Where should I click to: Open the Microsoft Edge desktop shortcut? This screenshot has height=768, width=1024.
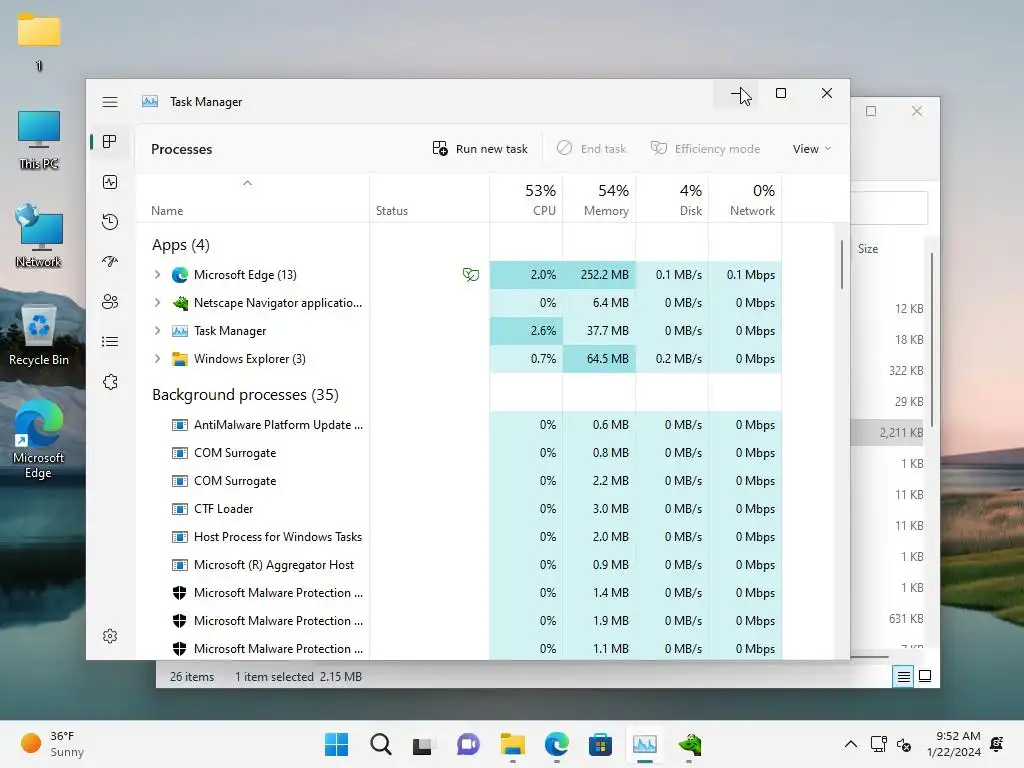point(39,440)
